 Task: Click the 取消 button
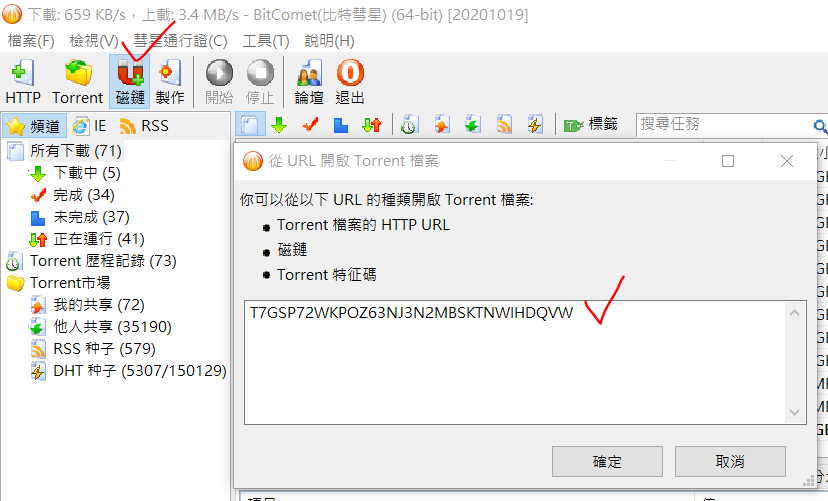(730, 461)
